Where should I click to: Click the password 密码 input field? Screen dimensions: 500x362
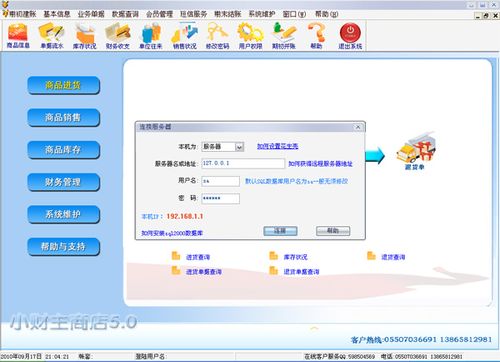(x=220, y=198)
